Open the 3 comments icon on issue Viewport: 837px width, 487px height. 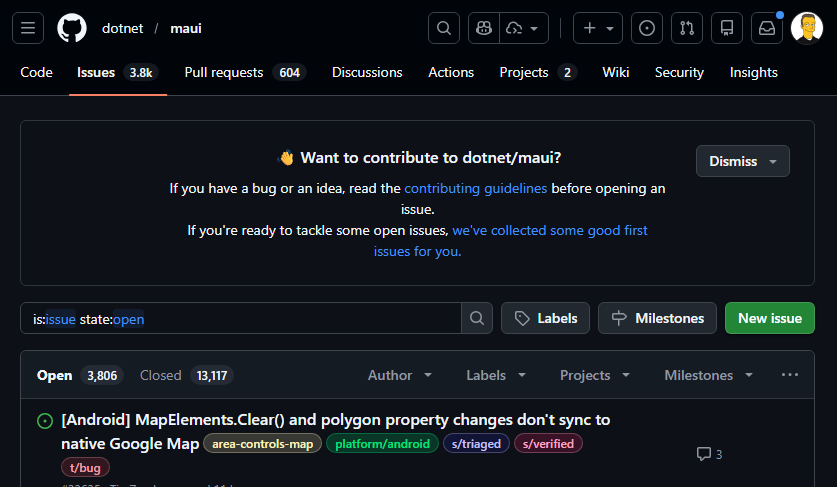[709, 454]
